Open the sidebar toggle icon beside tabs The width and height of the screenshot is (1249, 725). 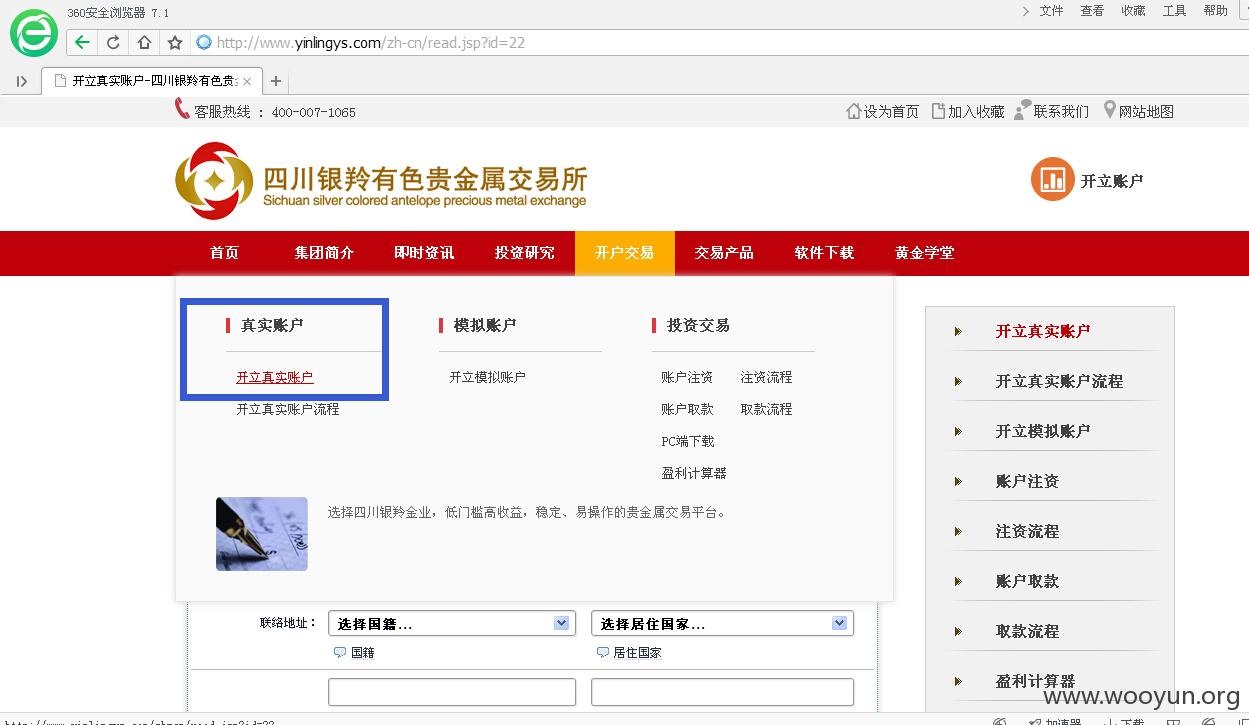pyautogui.click(x=22, y=81)
